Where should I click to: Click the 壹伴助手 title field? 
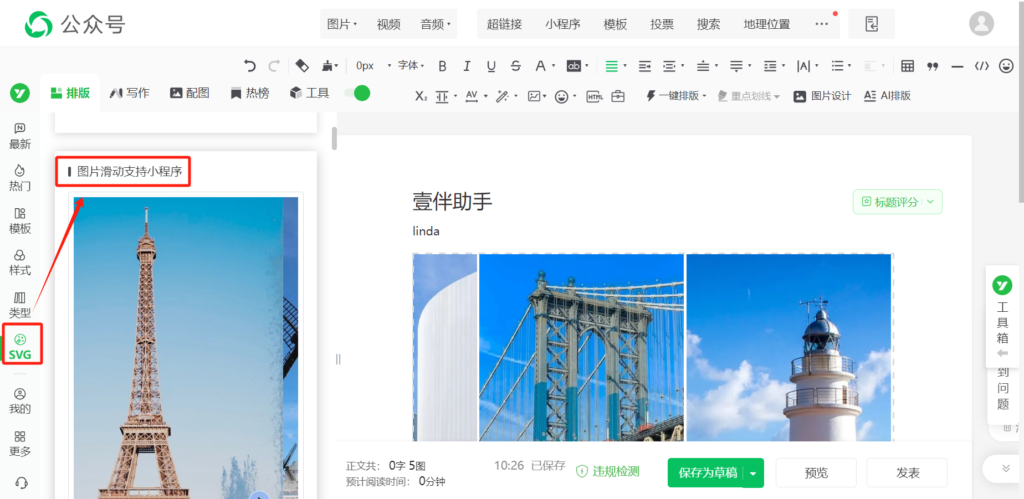point(453,202)
